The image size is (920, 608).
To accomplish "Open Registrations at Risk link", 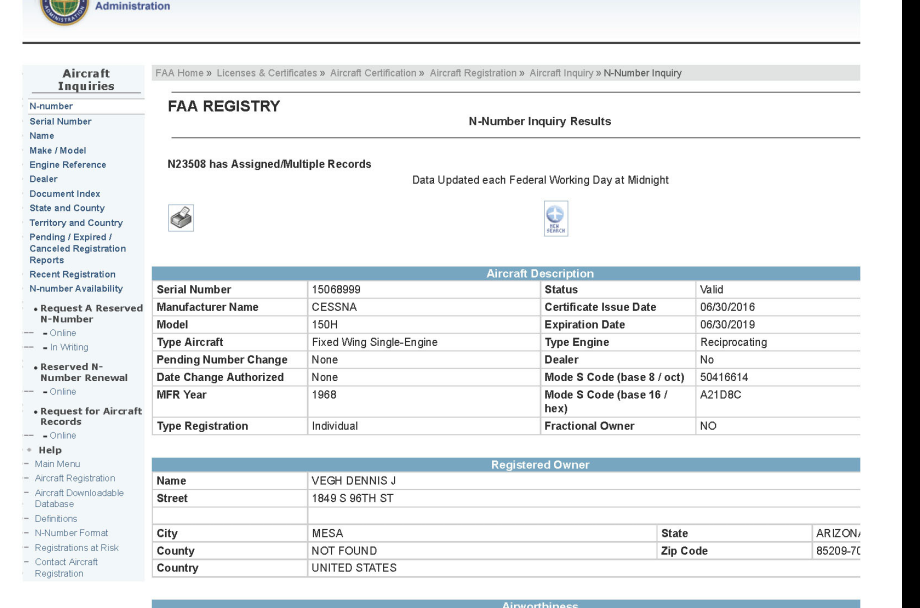I will click(76, 548).
